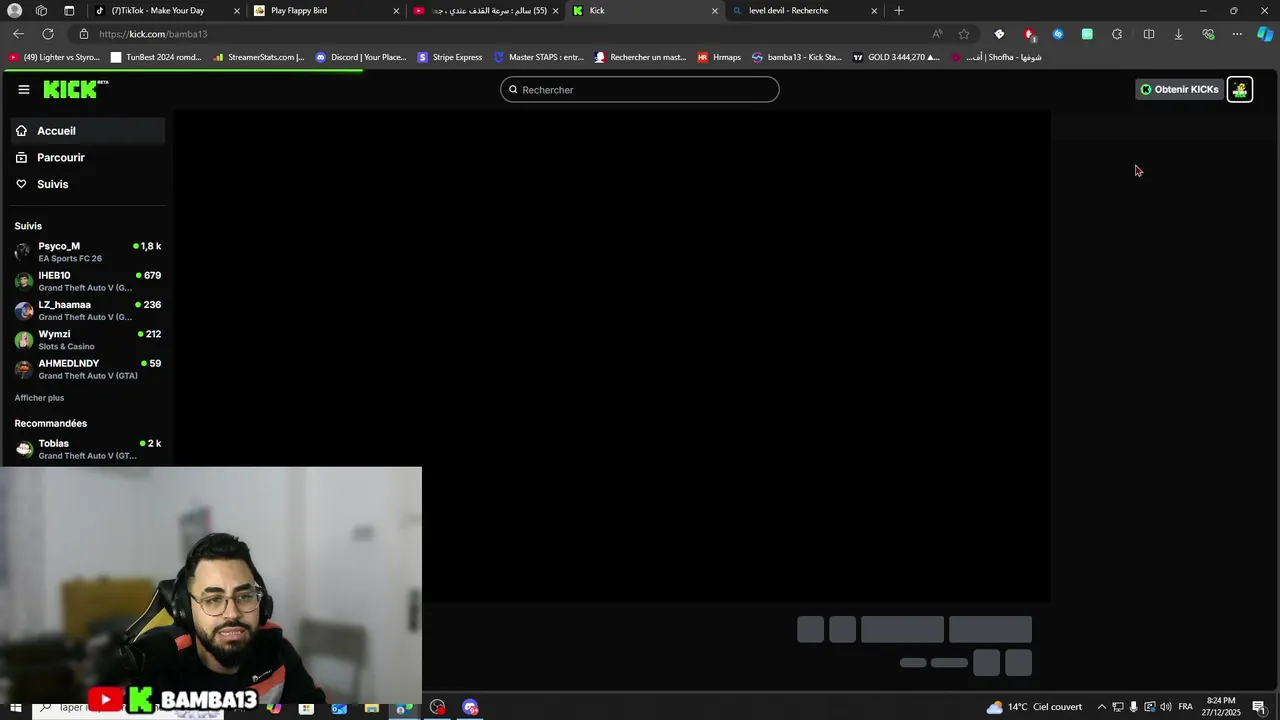Open the red extension icon in toolbar
Viewport: 1280px width, 720px height.
tap(1028, 34)
